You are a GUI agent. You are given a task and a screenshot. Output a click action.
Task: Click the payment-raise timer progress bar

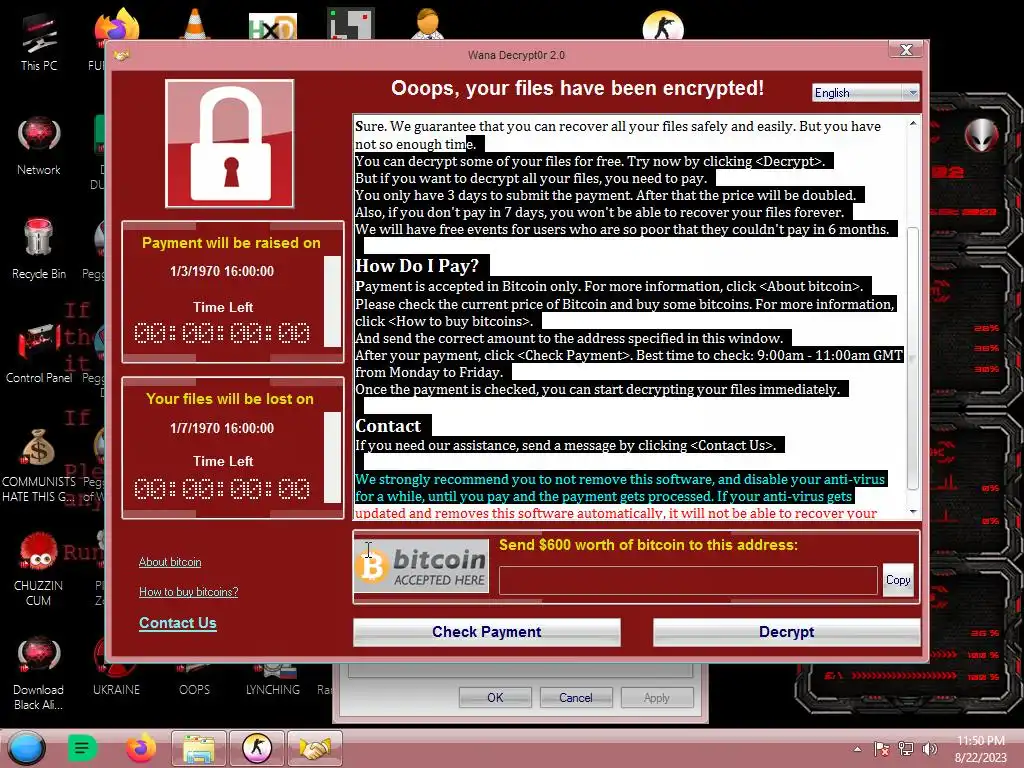332,301
